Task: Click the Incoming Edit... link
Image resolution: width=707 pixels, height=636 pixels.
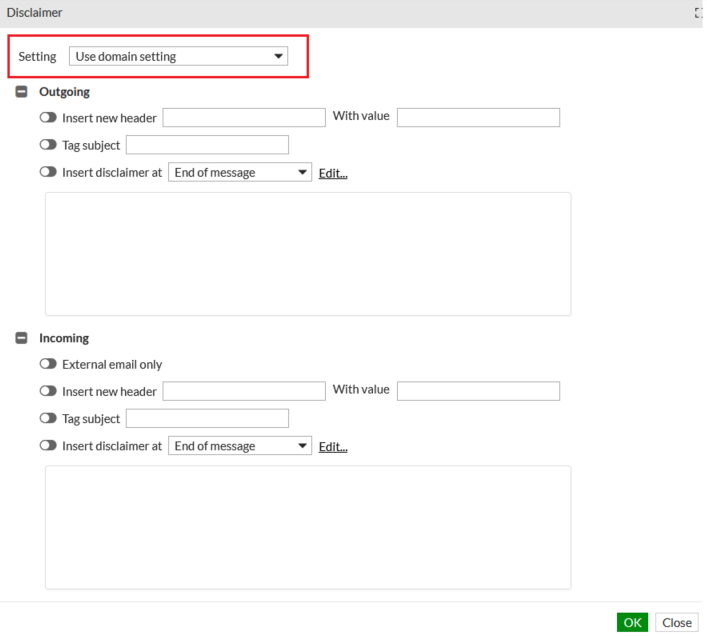Action: (333, 447)
